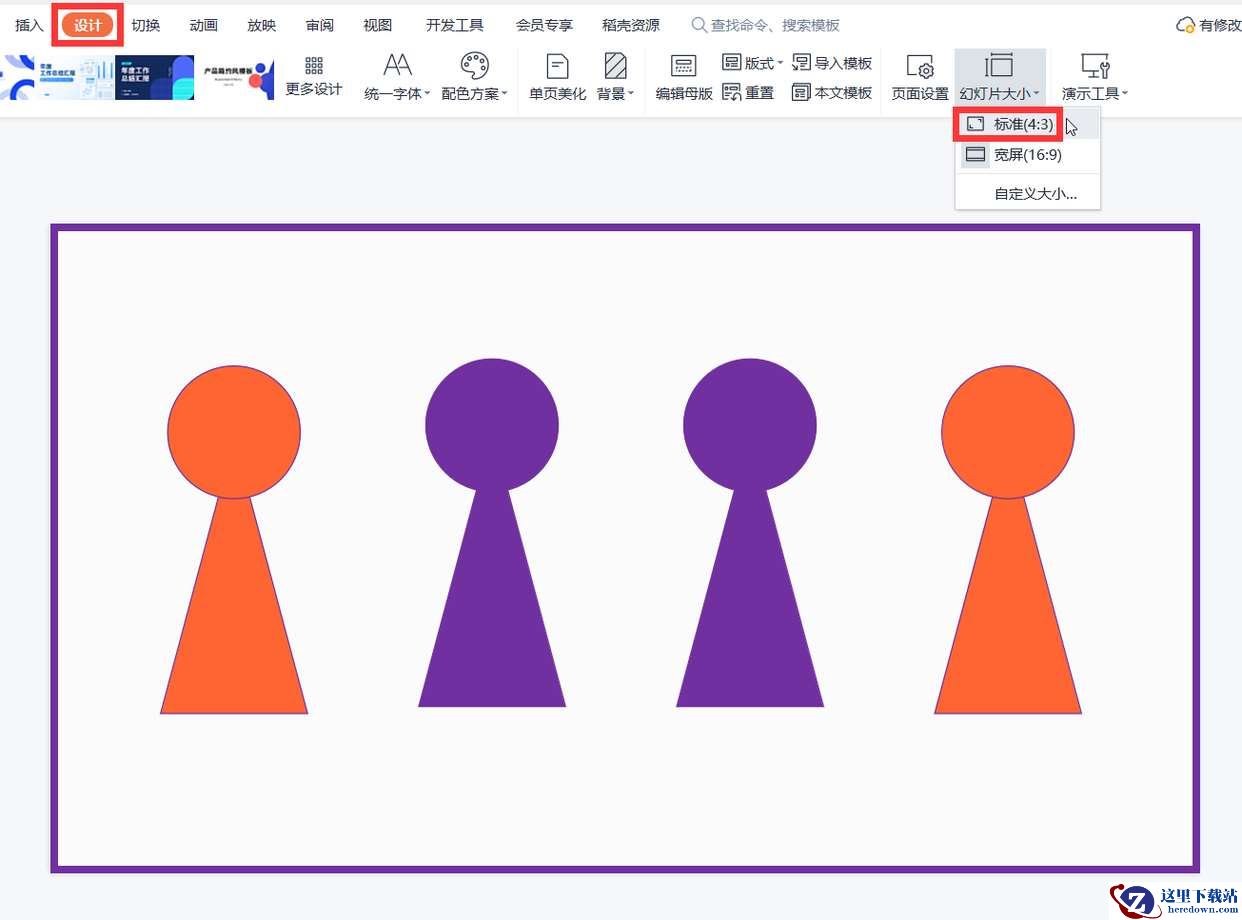Open the 背景 dropdown

pos(616,77)
